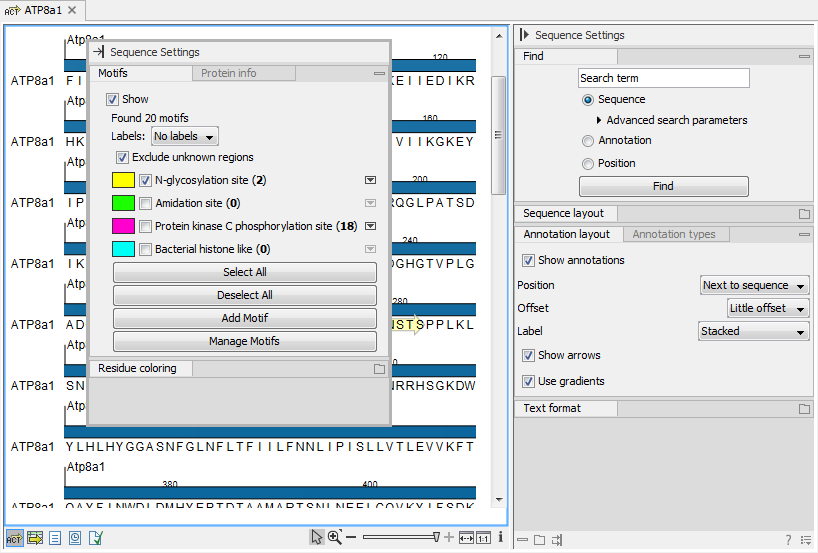
Task: Toggle Exclude unknown regions checkbox
Action: click(x=122, y=157)
